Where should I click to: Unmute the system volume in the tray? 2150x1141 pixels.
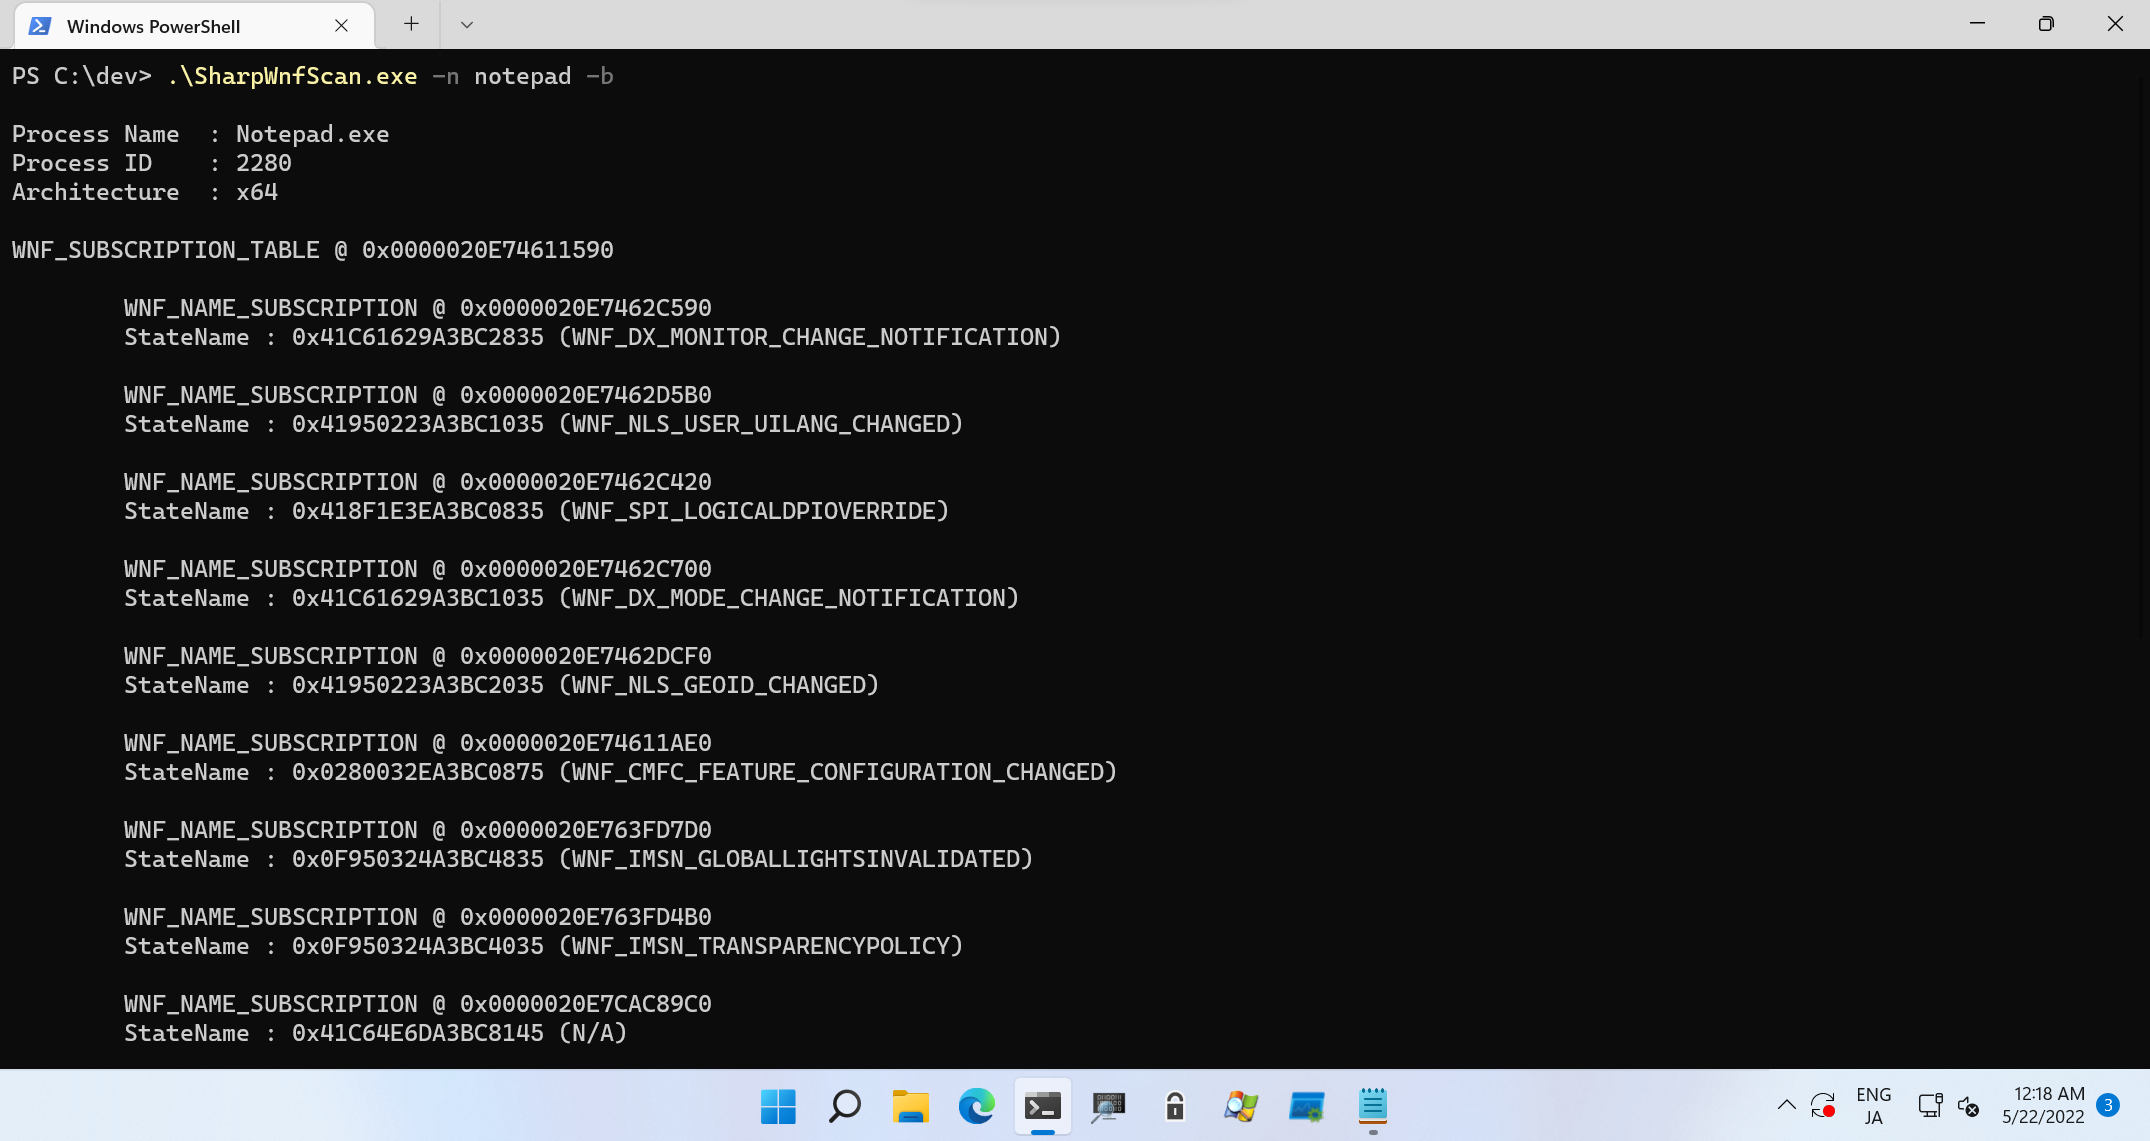(1968, 1107)
